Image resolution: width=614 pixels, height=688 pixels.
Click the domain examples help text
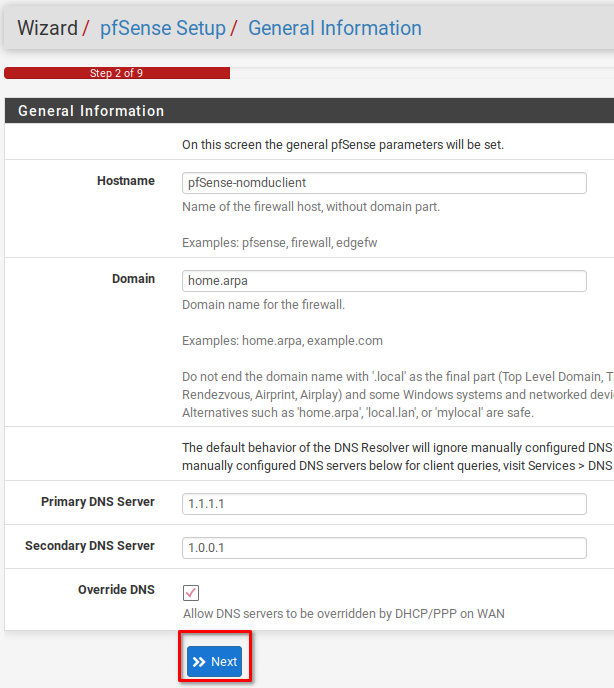point(282,341)
